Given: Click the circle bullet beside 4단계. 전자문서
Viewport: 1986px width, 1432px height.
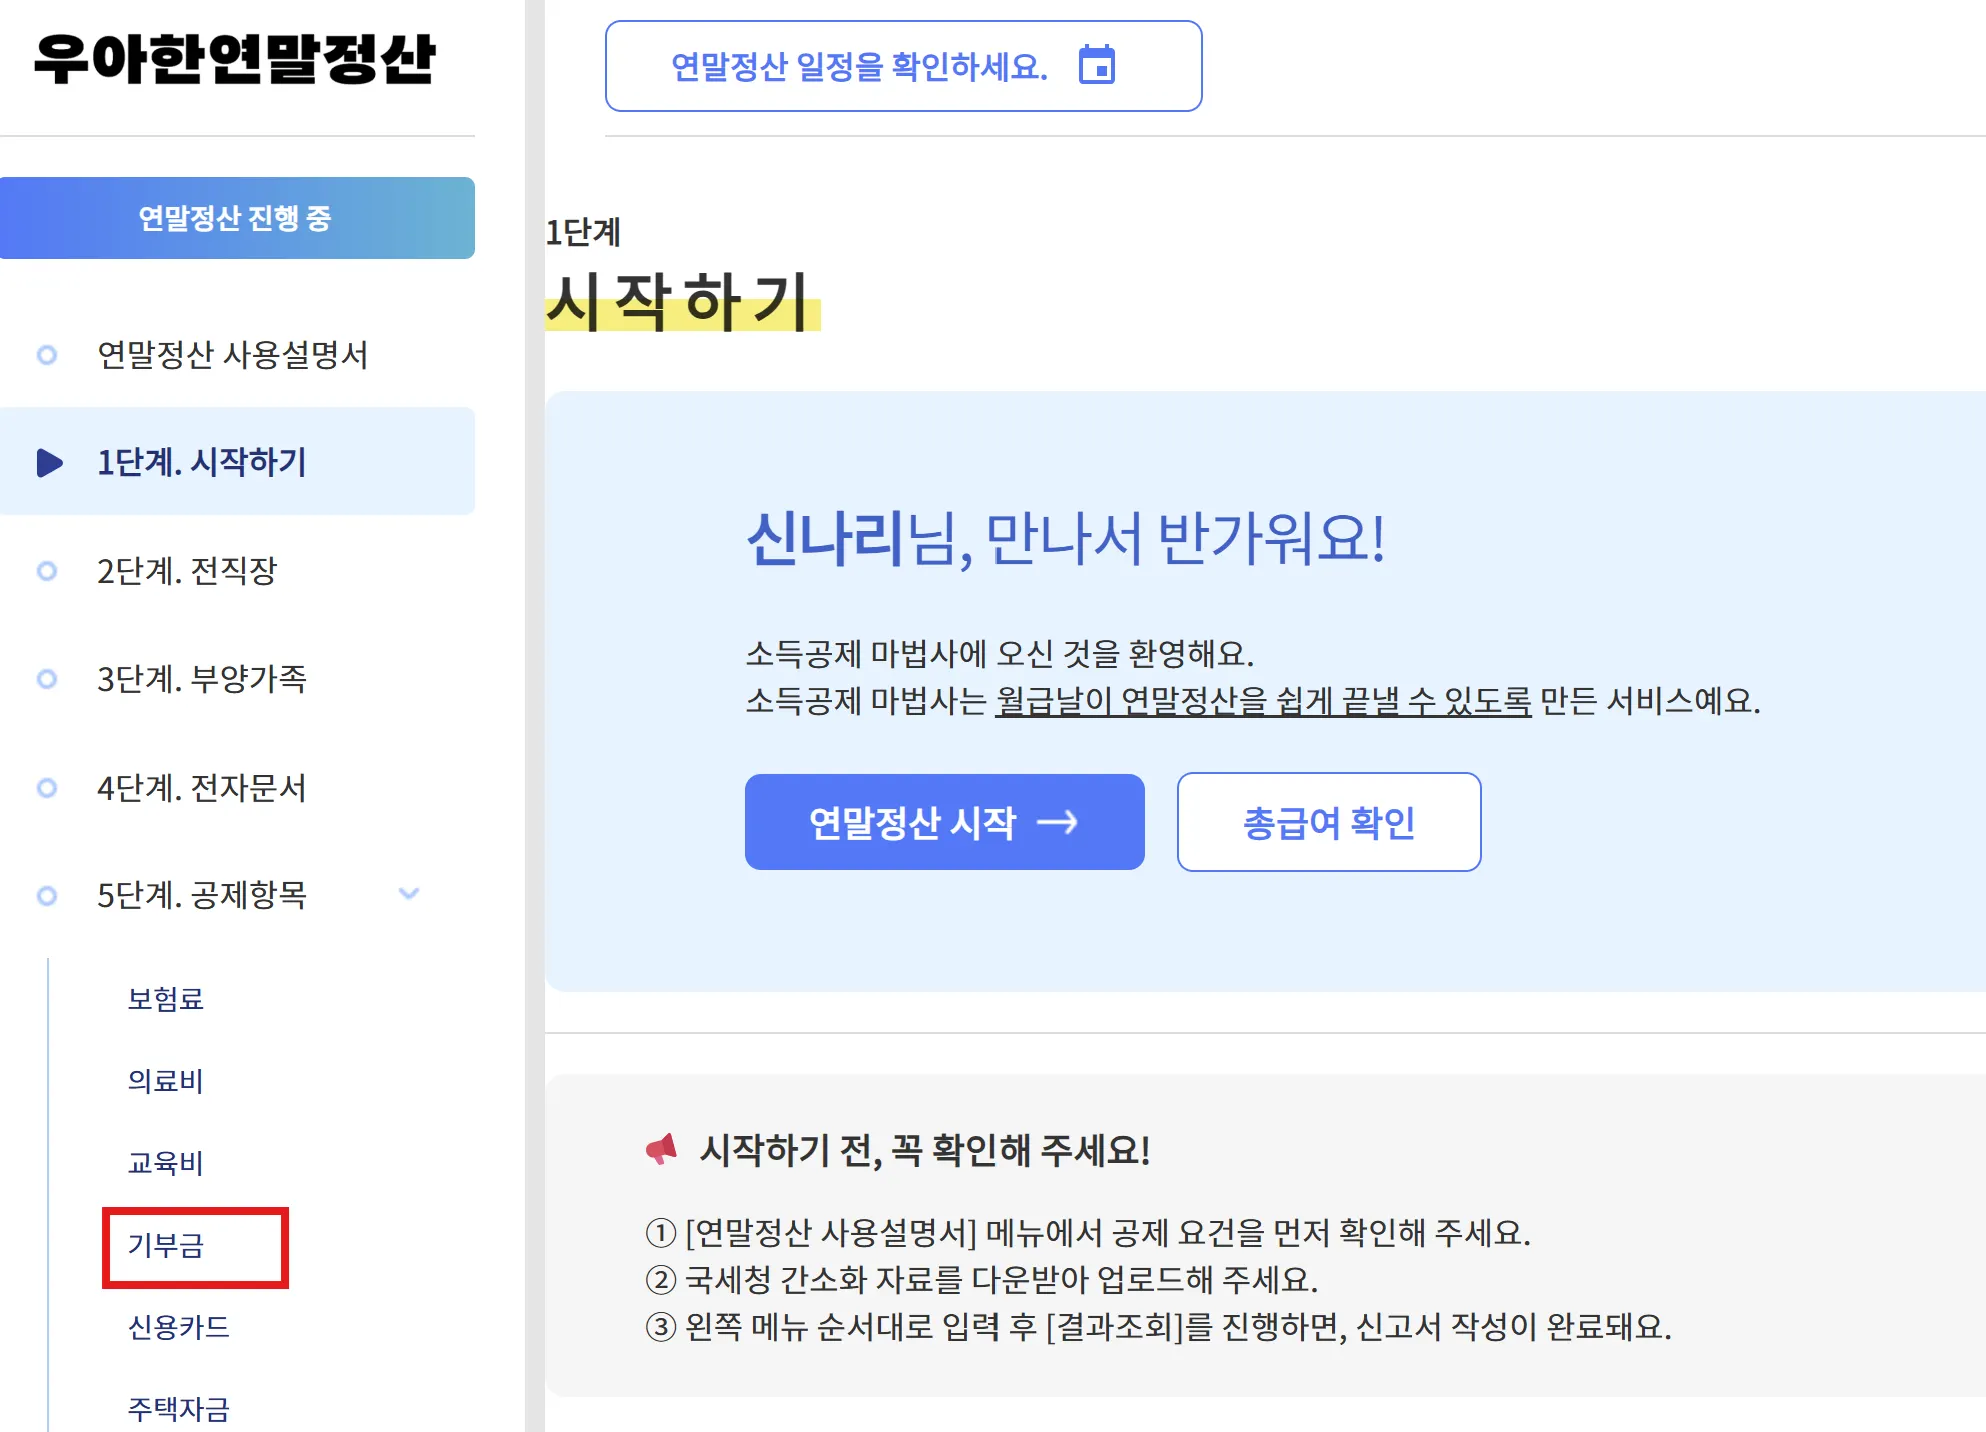Looking at the screenshot, I should coord(46,788).
